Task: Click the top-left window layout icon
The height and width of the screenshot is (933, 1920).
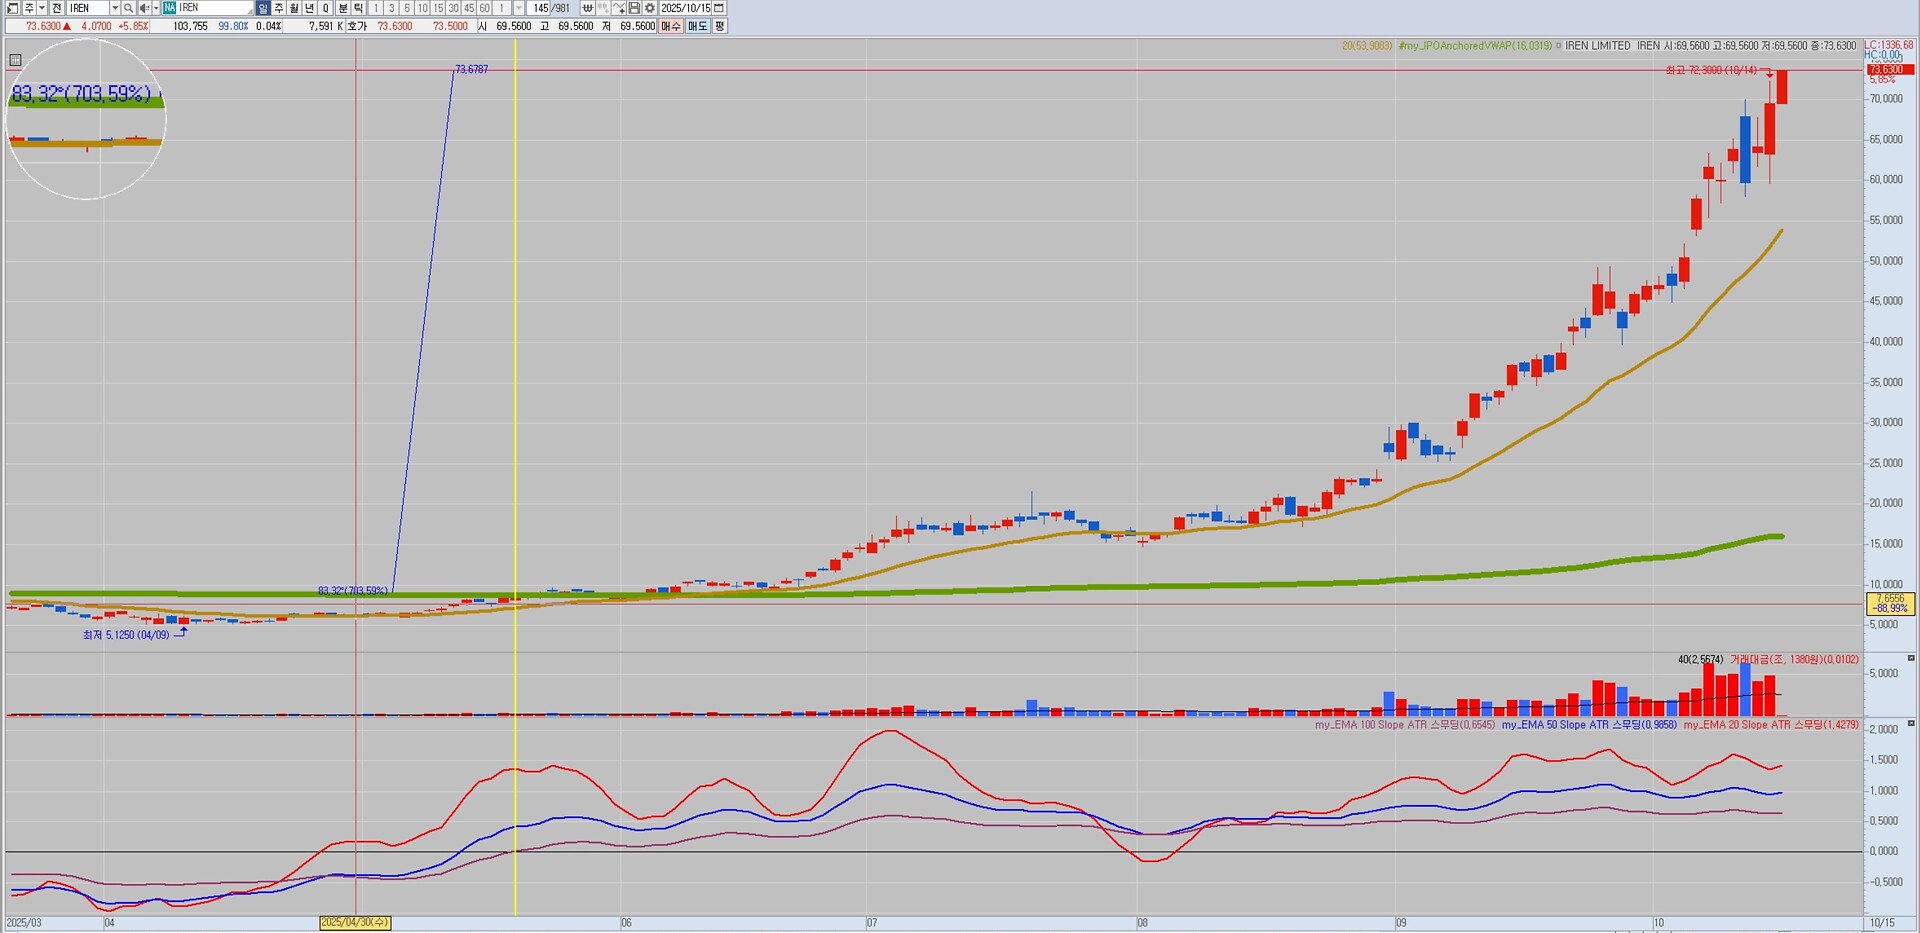Action: [12, 8]
